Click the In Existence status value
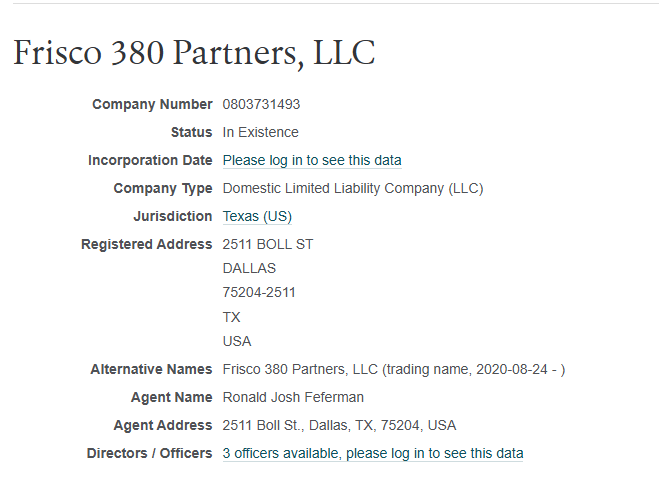This screenshot has width=659, height=482. pos(260,132)
